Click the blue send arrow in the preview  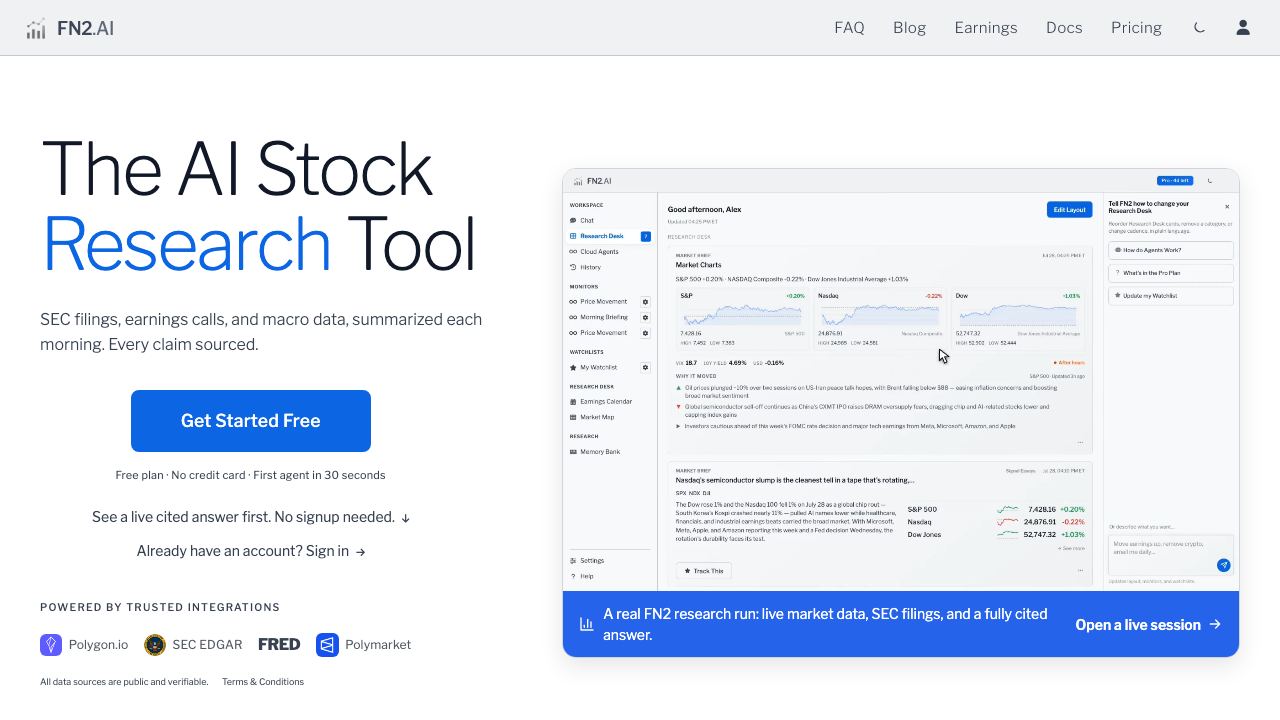[1223, 565]
